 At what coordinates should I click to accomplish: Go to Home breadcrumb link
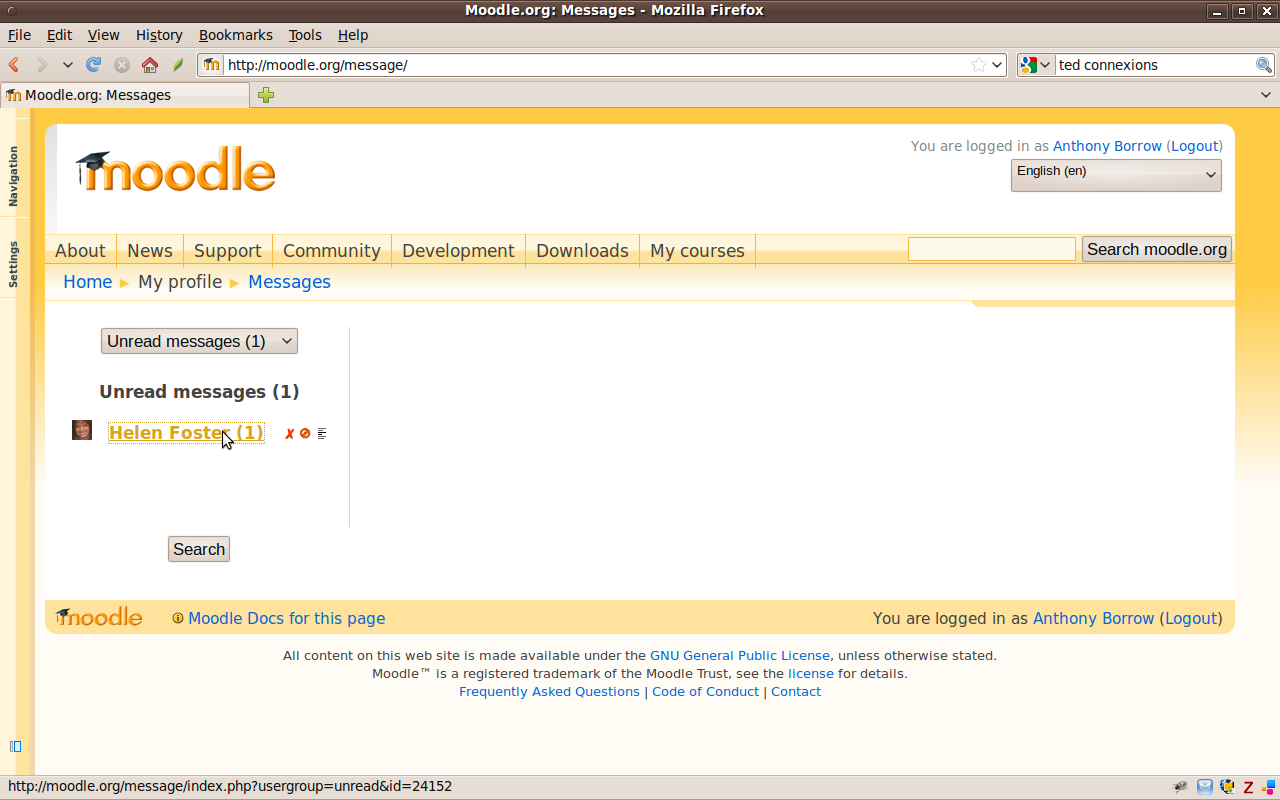(x=88, y=282)
